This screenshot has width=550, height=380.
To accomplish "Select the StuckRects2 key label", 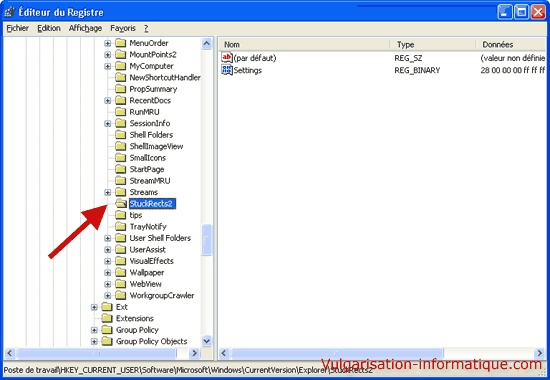I will [152, 204].
